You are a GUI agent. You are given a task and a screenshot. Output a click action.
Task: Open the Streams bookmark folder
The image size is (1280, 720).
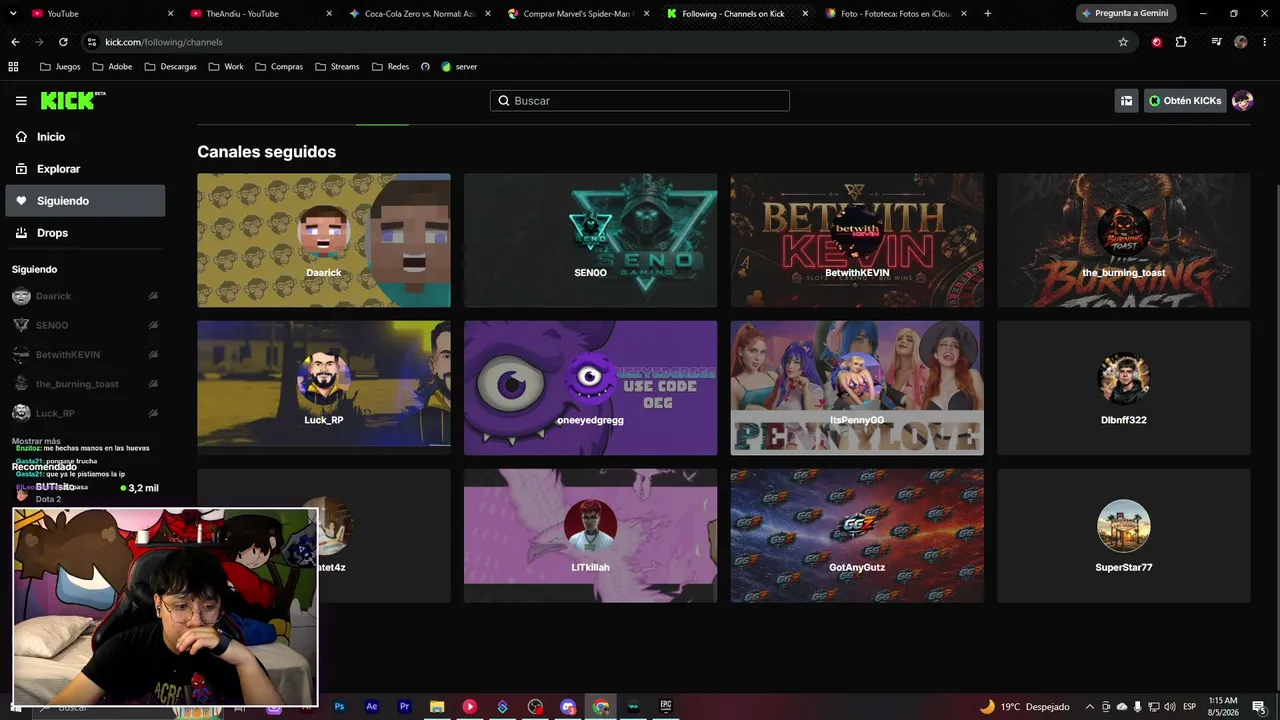[x=337, y=67]
